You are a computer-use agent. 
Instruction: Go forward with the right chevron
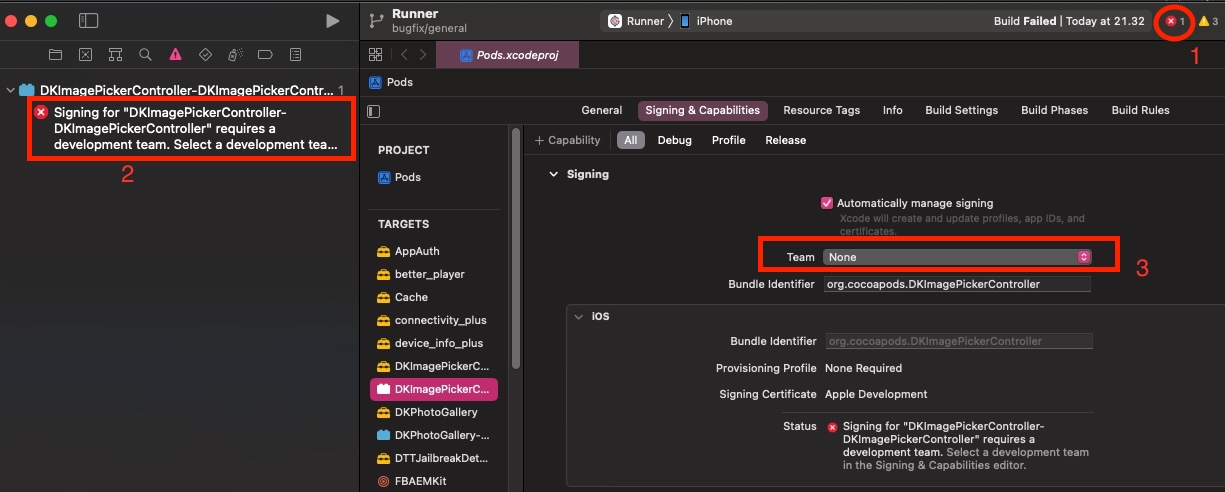(x=424, y=54)
